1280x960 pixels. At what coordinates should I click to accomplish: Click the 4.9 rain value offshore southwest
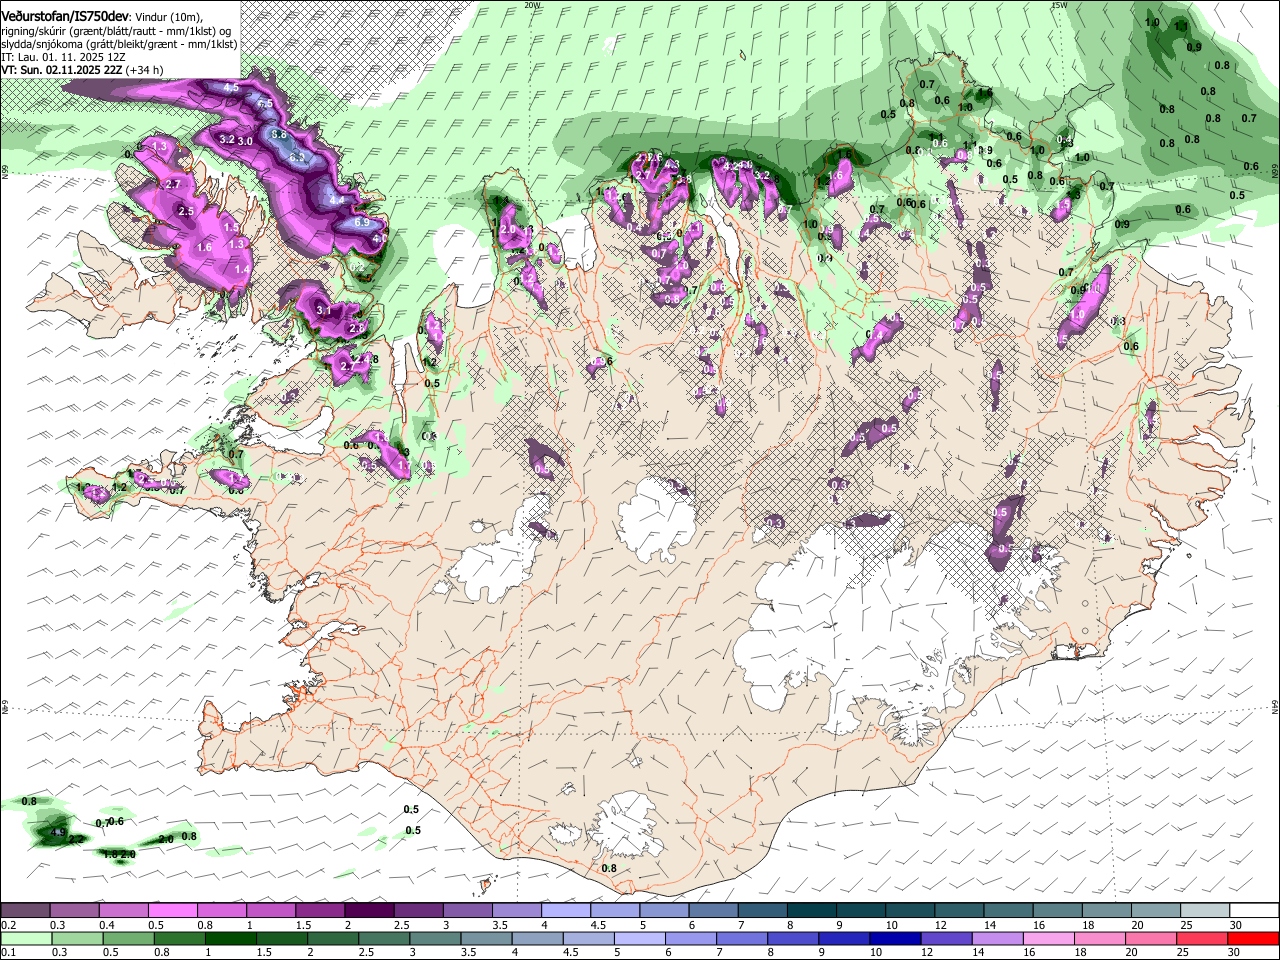(58, 831)
